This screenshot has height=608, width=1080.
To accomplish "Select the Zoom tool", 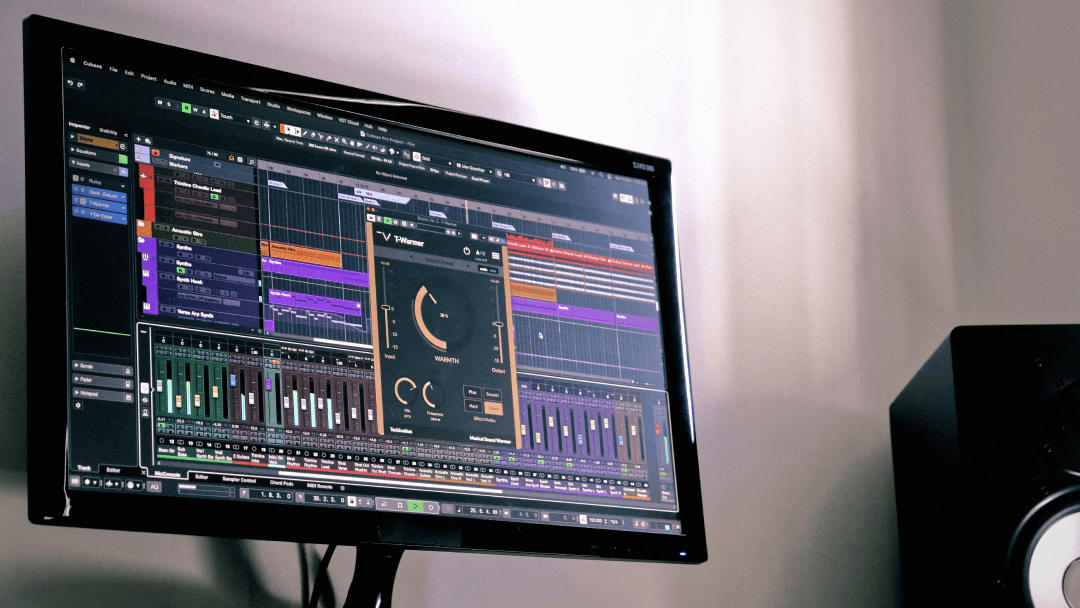I will 344,142.
